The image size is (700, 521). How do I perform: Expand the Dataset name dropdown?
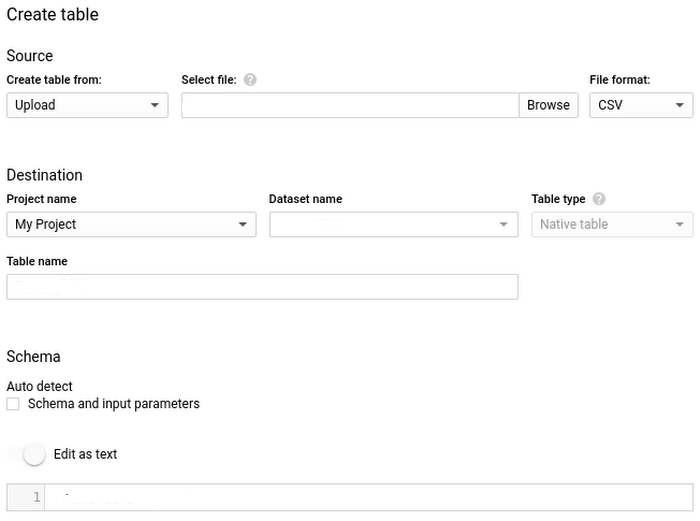tap(393, 224)
